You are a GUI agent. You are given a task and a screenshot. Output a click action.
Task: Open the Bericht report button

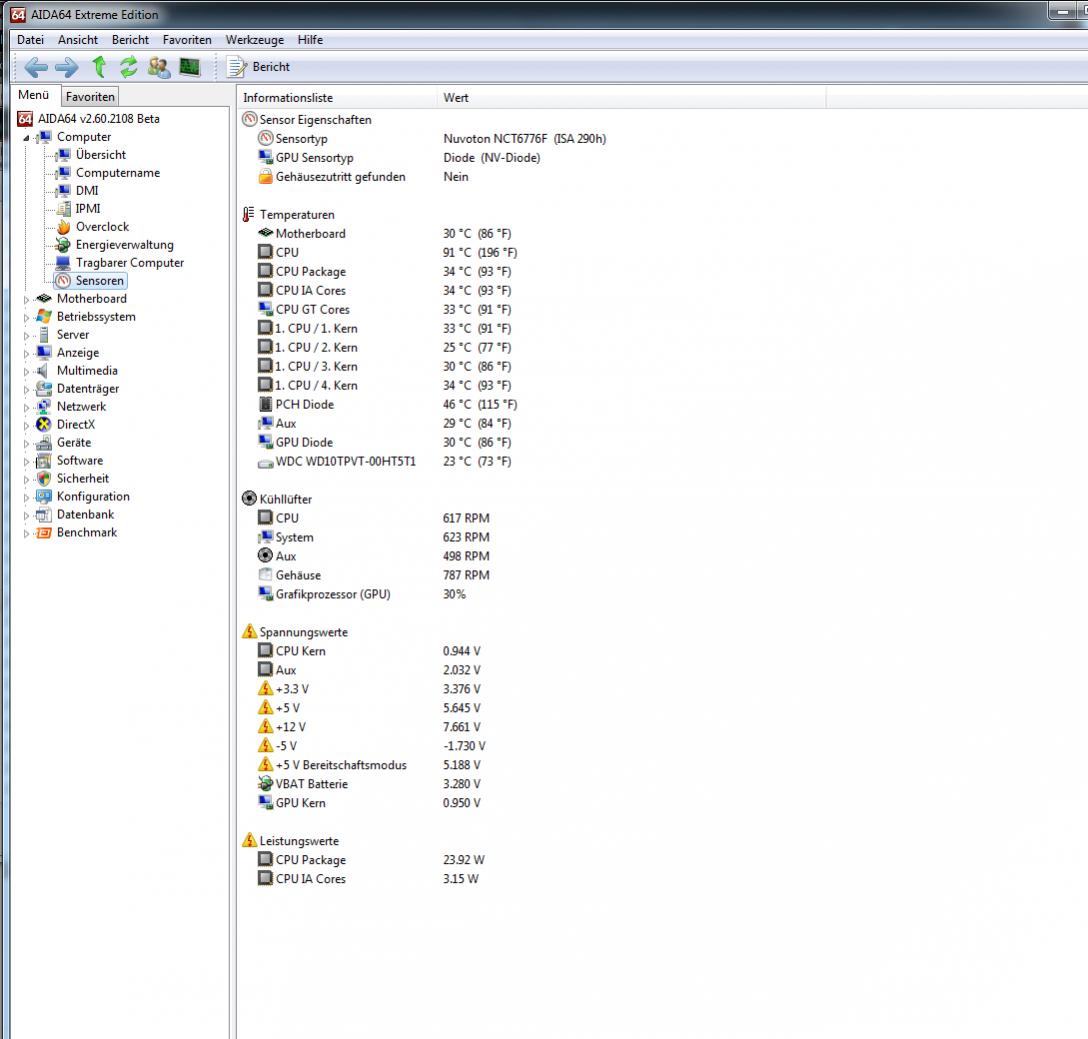(259, 67)
